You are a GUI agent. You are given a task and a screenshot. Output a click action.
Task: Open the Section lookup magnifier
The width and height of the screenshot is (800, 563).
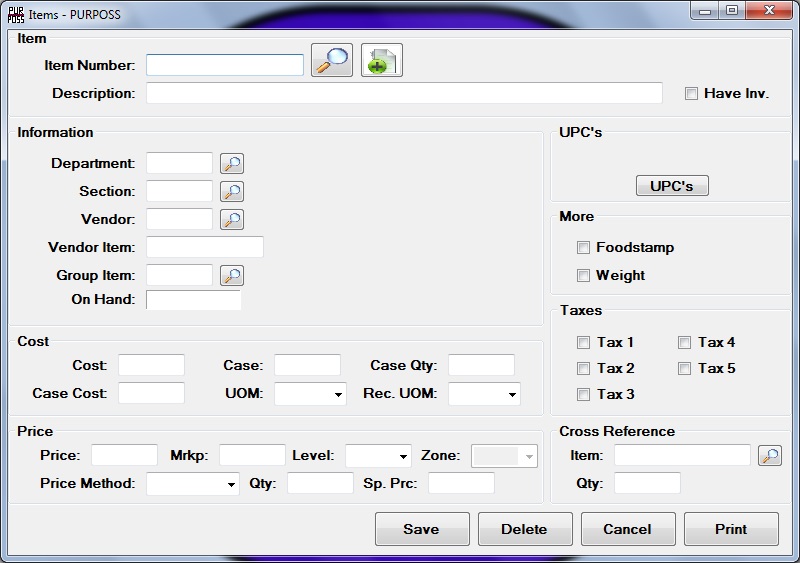pos(232,192)
